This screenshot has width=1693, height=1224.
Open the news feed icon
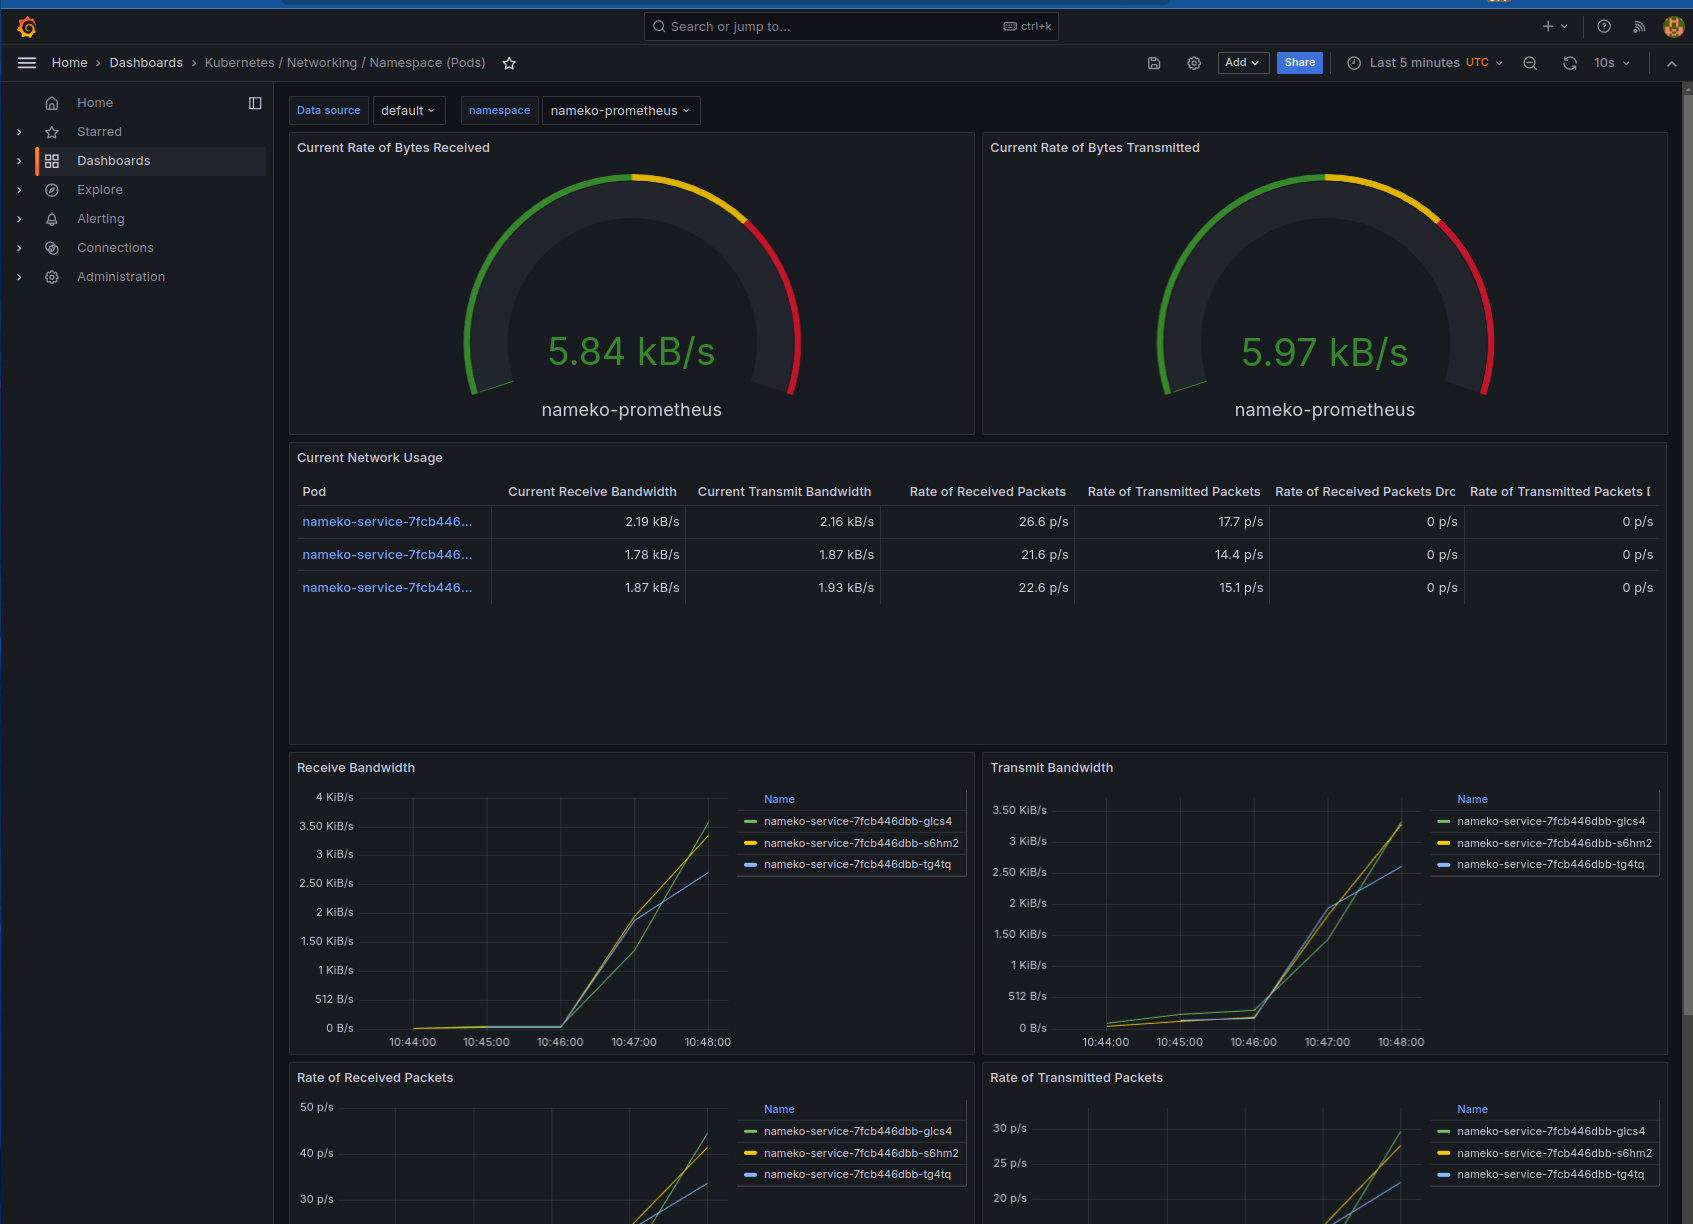point(1639,27)
